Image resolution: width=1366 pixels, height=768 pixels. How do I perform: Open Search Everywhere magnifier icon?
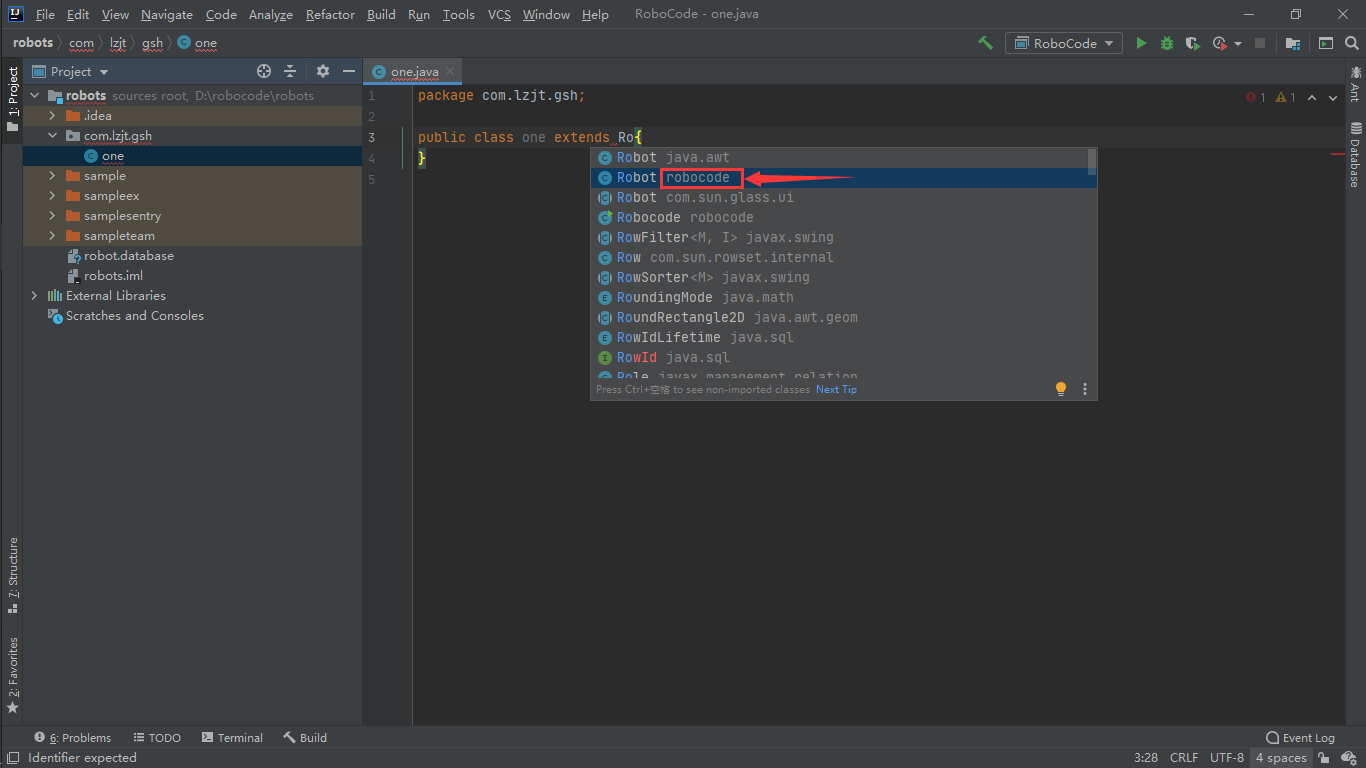1351,43
